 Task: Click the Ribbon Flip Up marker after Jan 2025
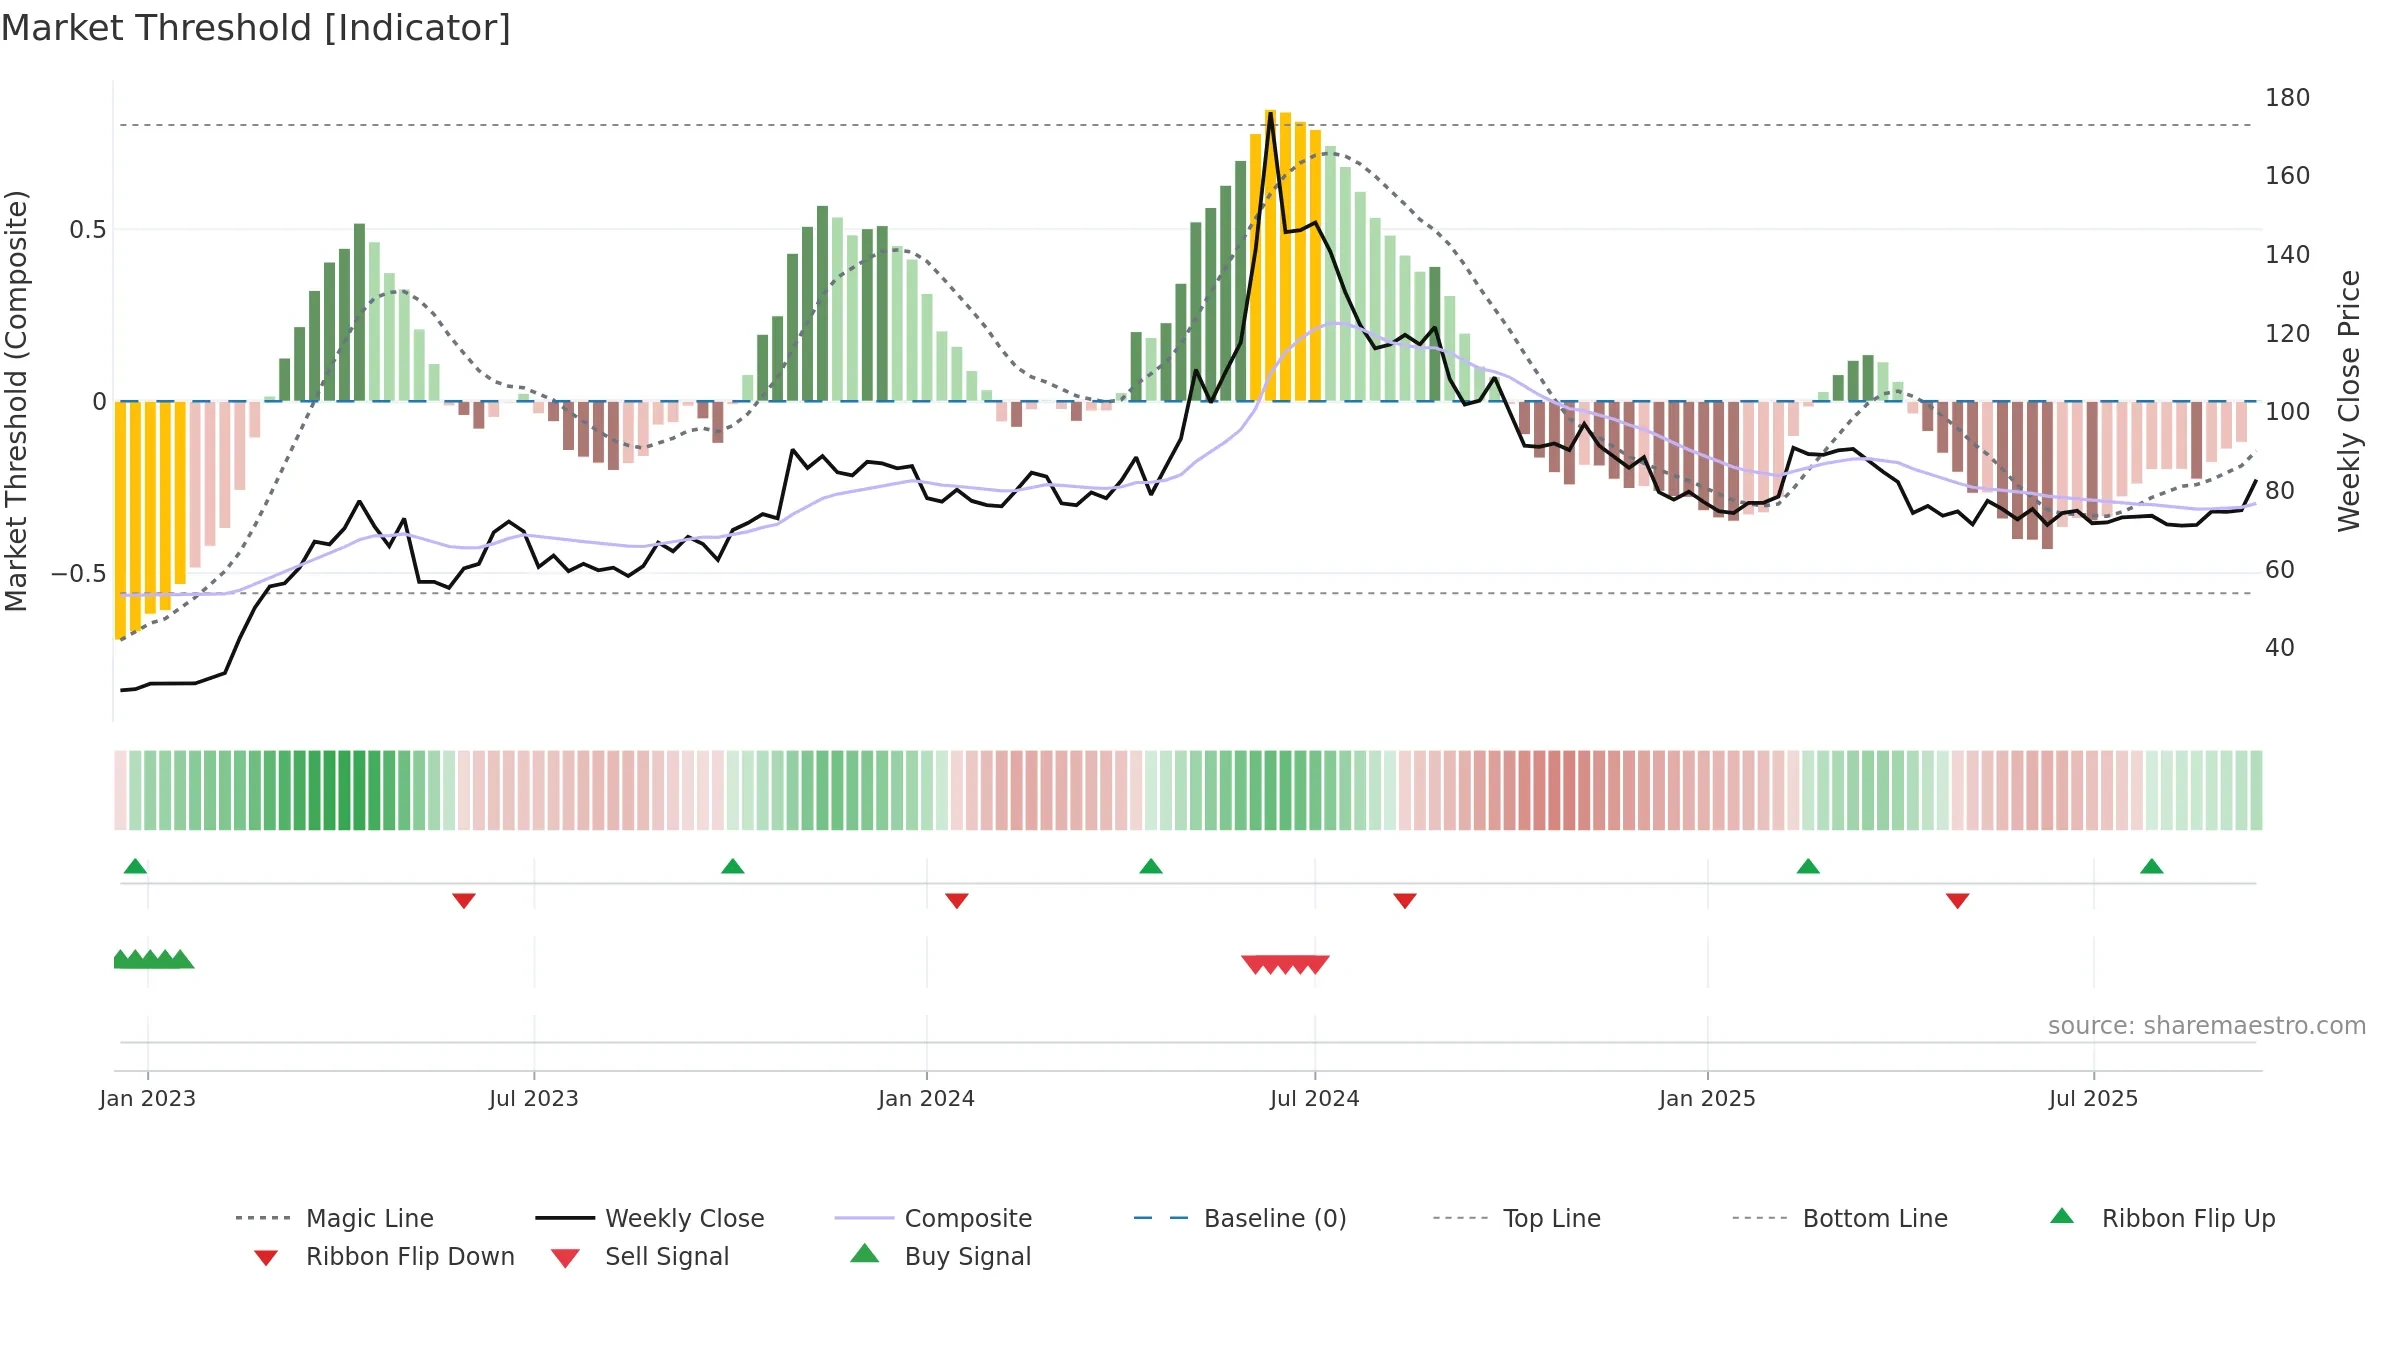[1807, 866]
